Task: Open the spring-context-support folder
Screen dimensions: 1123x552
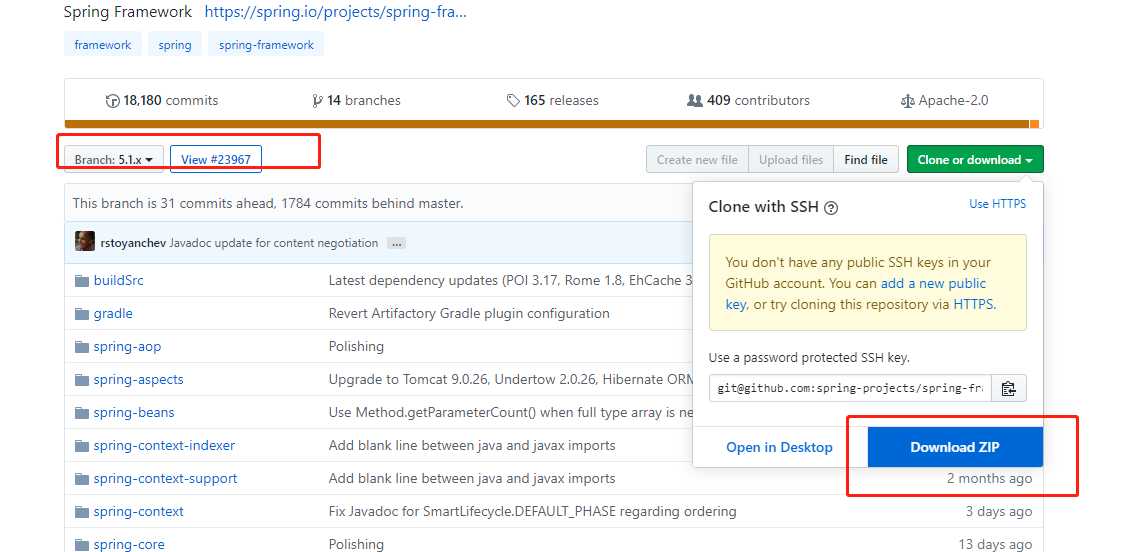Action: [165, 478]
